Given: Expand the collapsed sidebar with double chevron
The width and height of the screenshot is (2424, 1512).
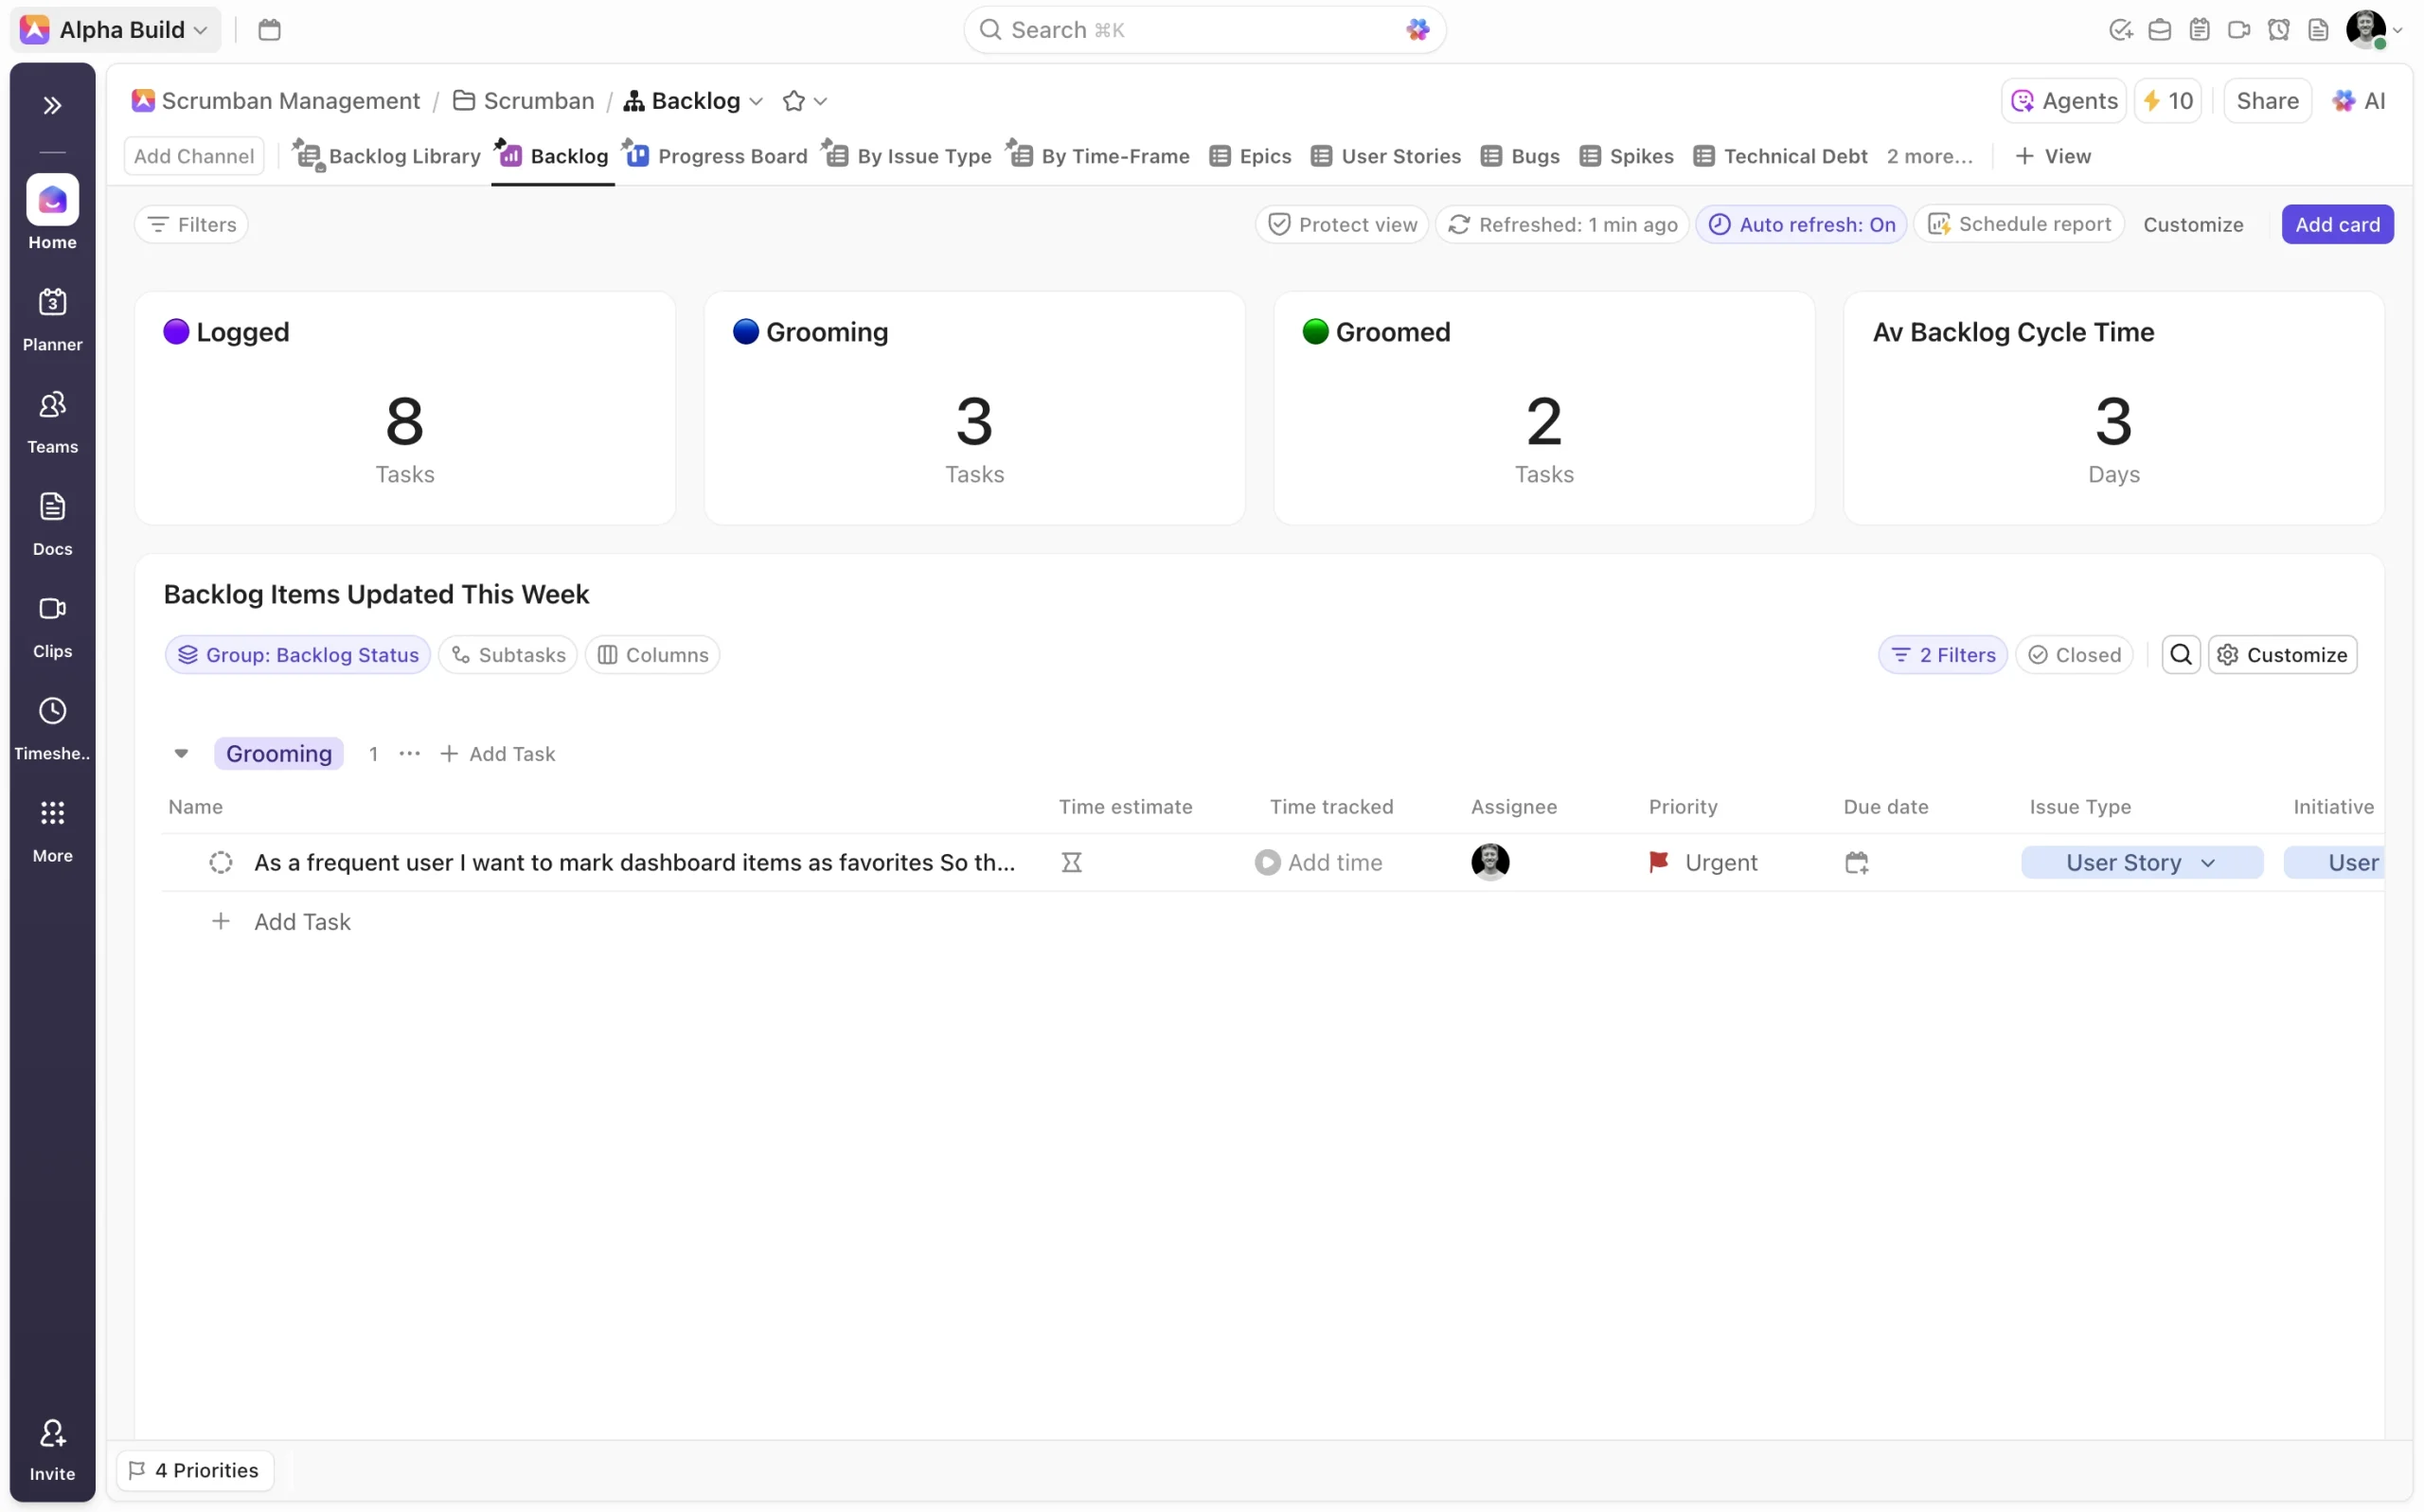Looking at the screenshot, I should pyautogui.click(x=52, y=105).
